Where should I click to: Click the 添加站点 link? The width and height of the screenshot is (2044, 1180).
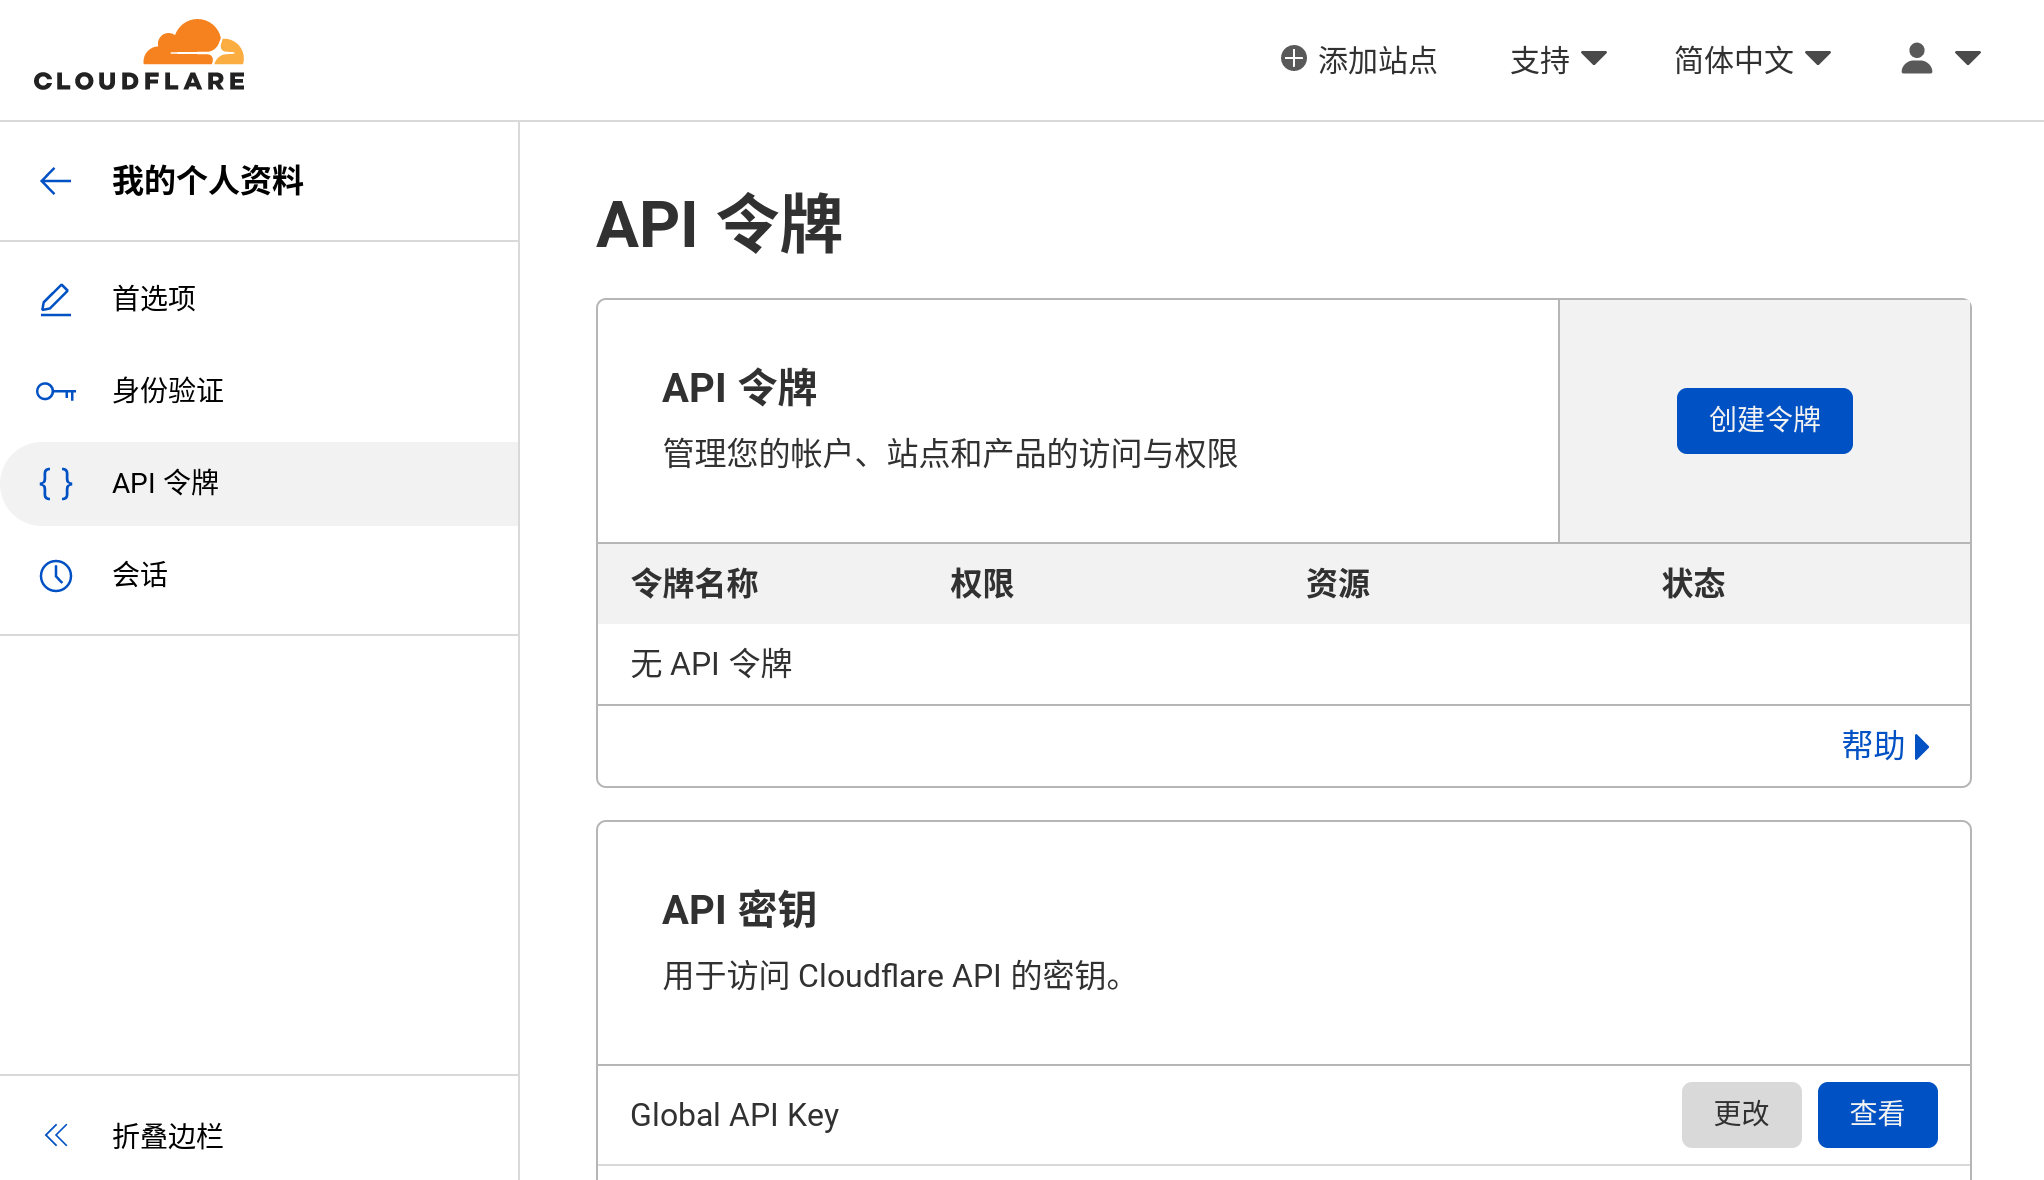point(1359,60)
